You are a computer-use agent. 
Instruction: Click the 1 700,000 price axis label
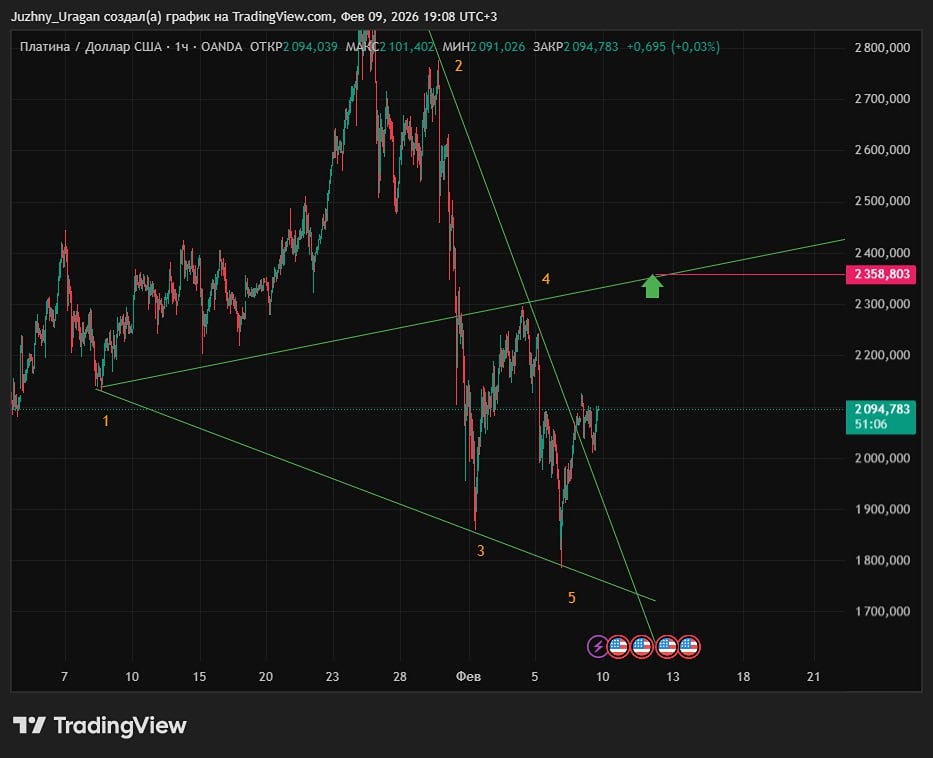tap(882, 612)
